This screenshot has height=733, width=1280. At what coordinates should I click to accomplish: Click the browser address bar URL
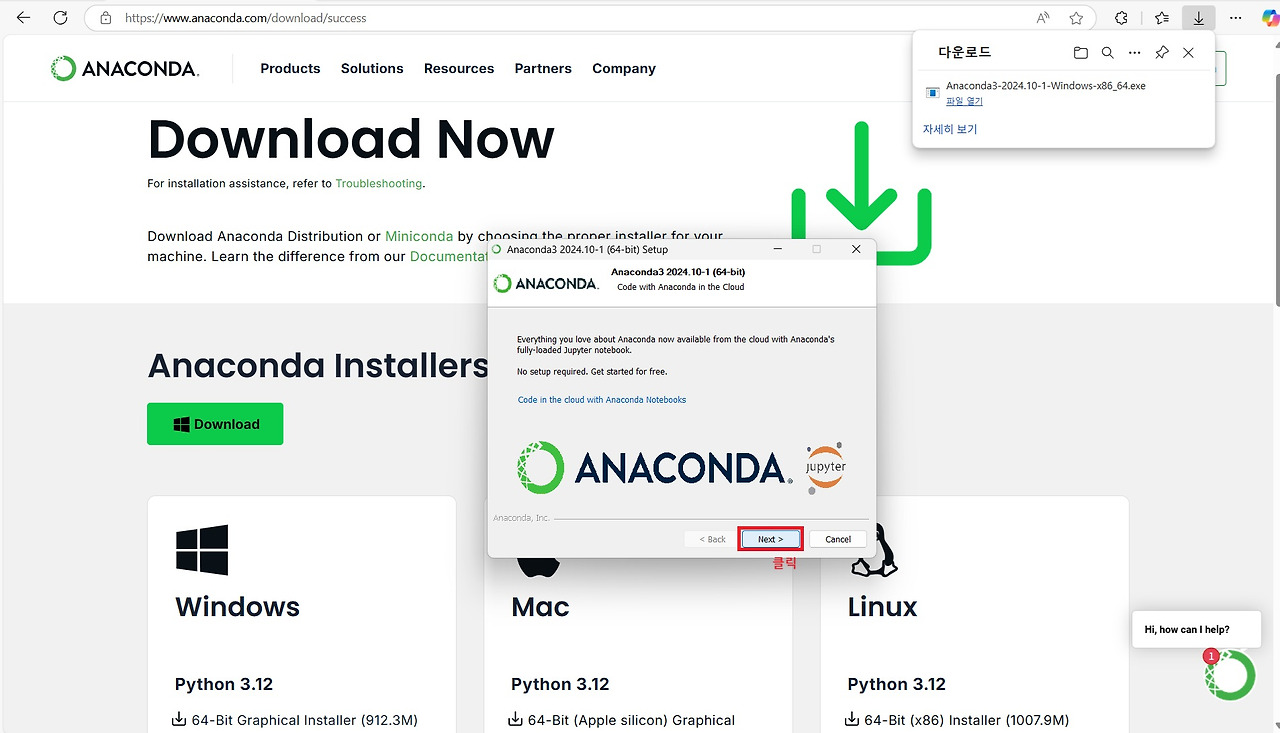click(x=245, y=18)
